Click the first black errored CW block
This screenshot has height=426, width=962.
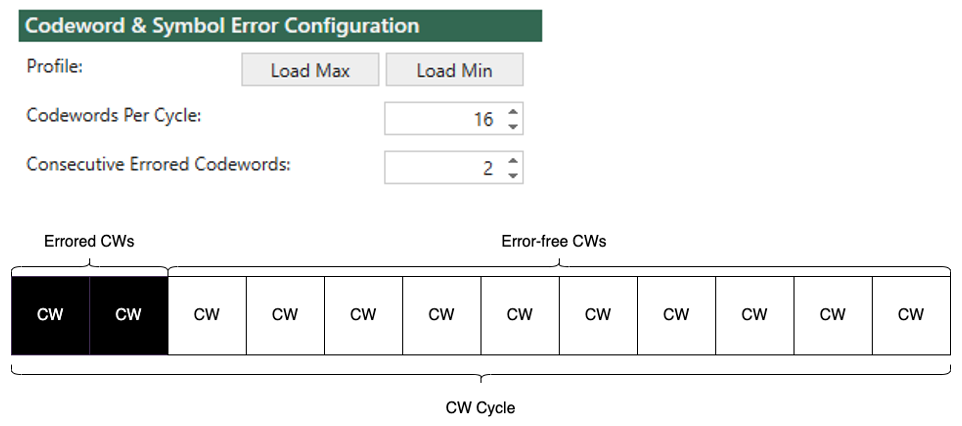pyautogui.click(x=50, y=316)
